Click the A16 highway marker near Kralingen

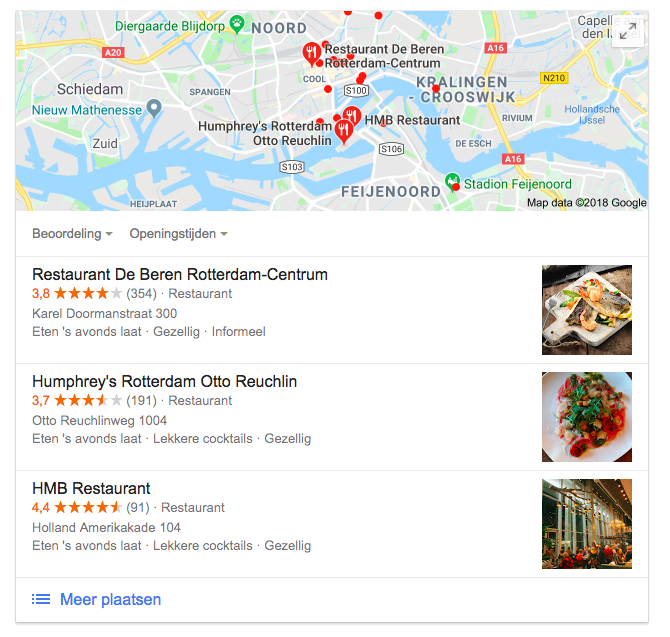point(495,48)
